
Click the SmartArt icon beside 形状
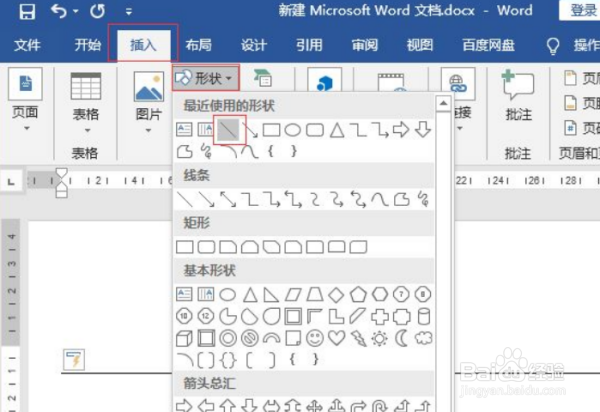[263, 78]
